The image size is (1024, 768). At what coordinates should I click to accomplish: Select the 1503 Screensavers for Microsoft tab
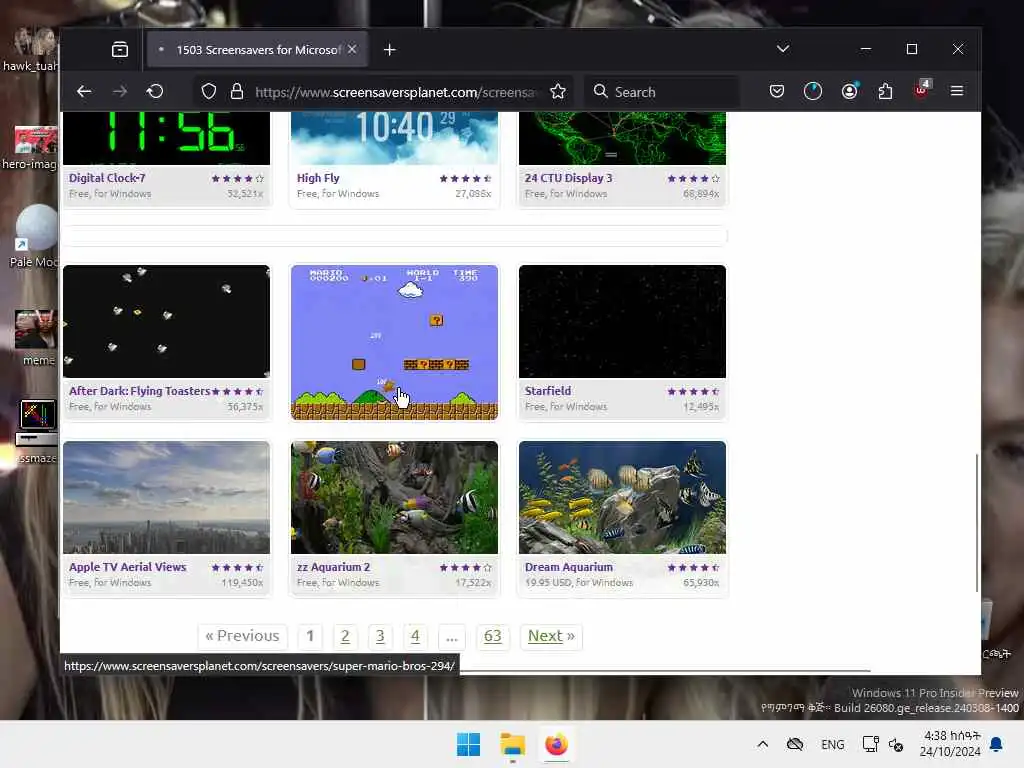click(x=258, y=50)
